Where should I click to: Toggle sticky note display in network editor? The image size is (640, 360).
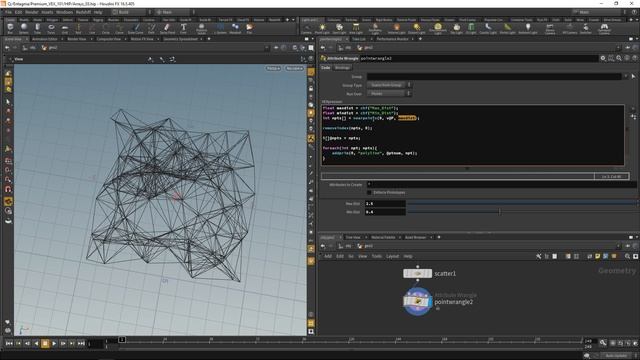coord(598,256)
